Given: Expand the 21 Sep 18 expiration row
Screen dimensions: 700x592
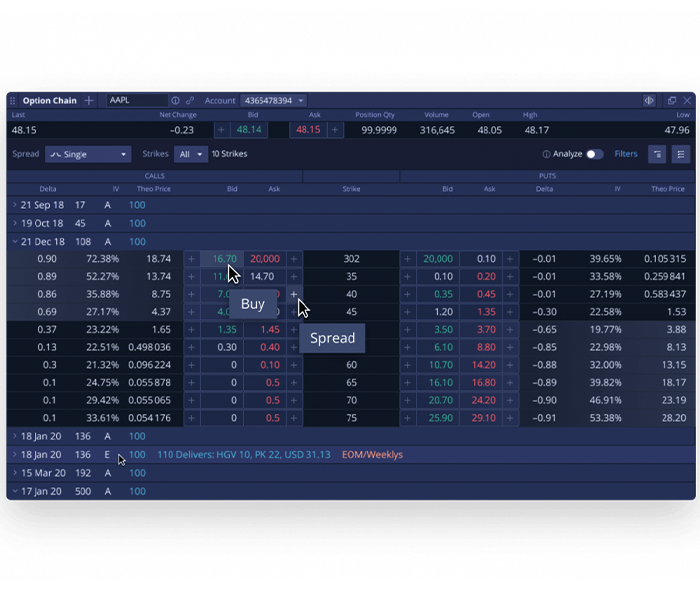Looking at the screenshot, I should tap(15, 205).
